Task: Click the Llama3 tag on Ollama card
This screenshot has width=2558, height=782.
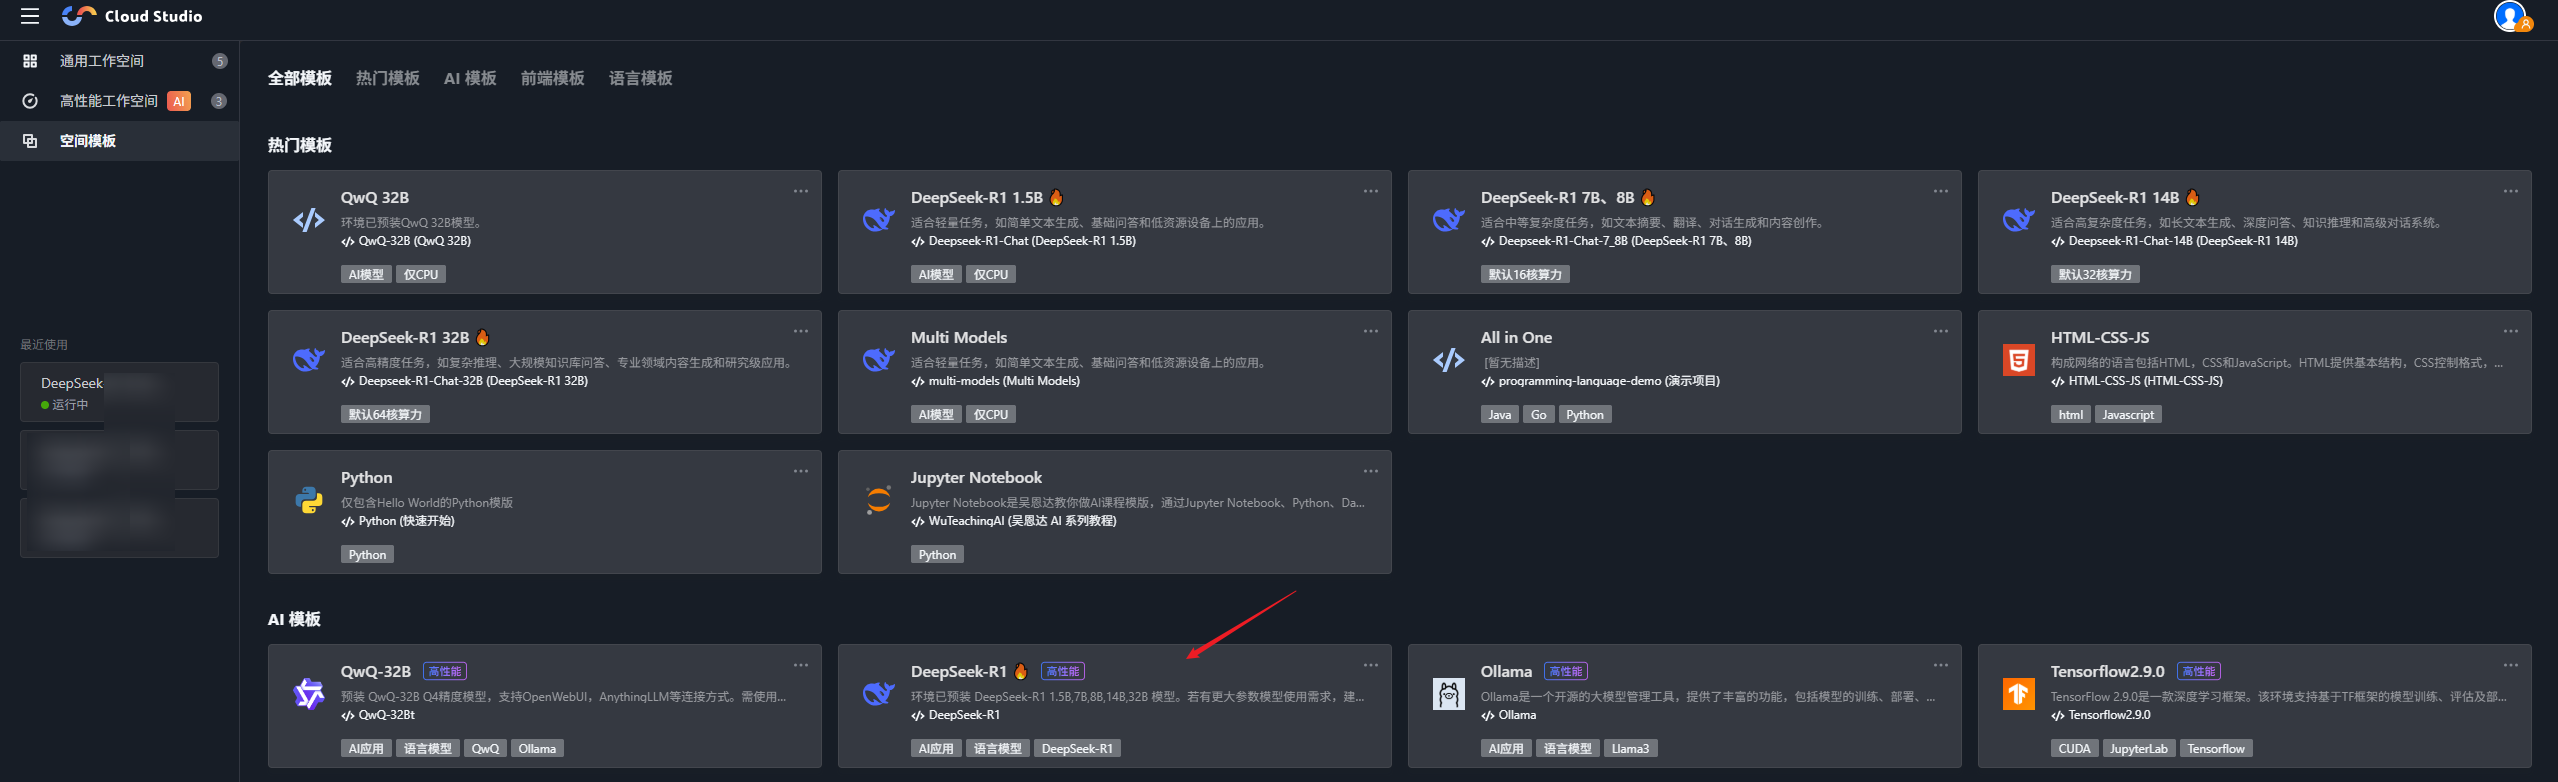Action: pyautogui.click(x=1631, y=749)
